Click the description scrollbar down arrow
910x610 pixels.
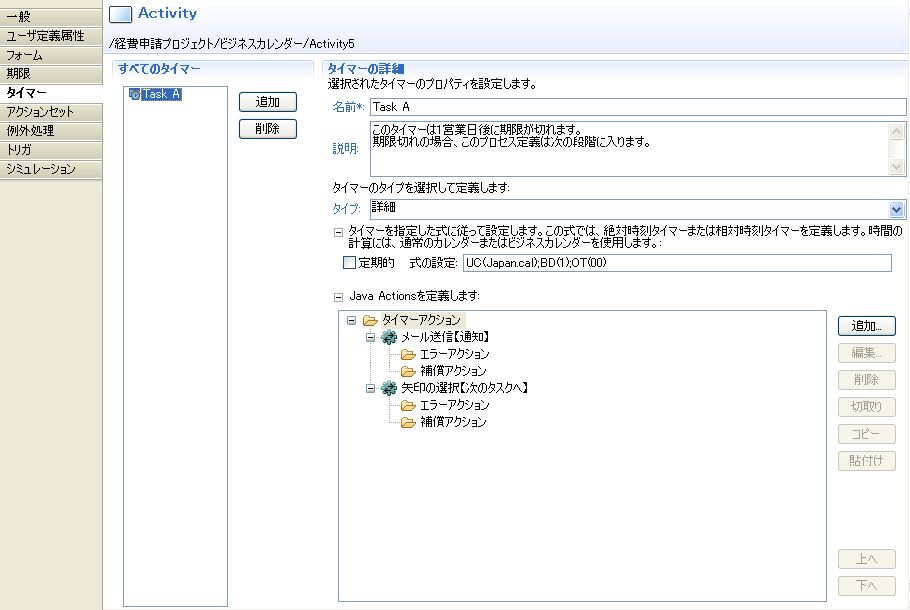point(897,167)
